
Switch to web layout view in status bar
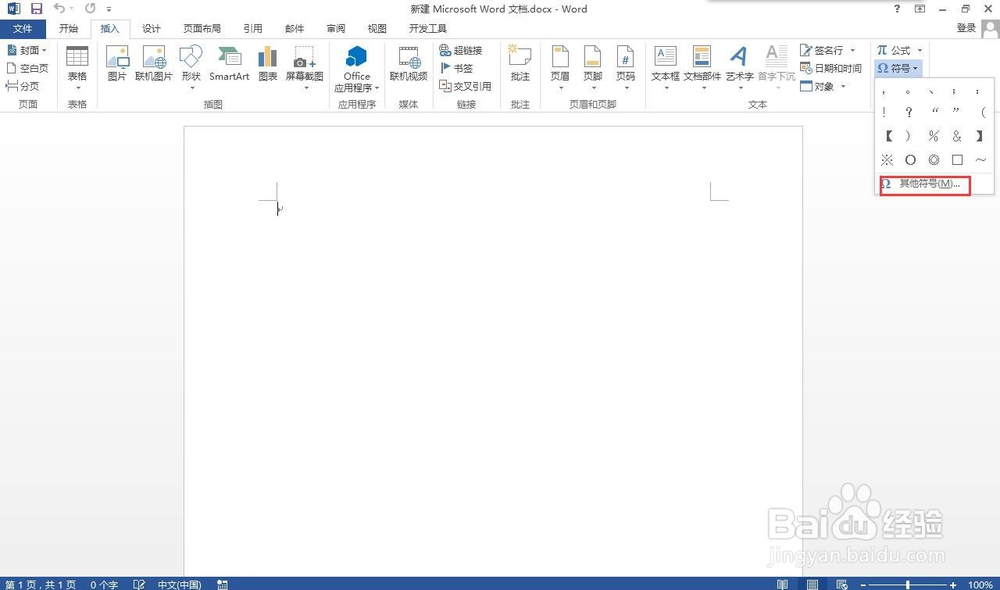tap(840, 584)
